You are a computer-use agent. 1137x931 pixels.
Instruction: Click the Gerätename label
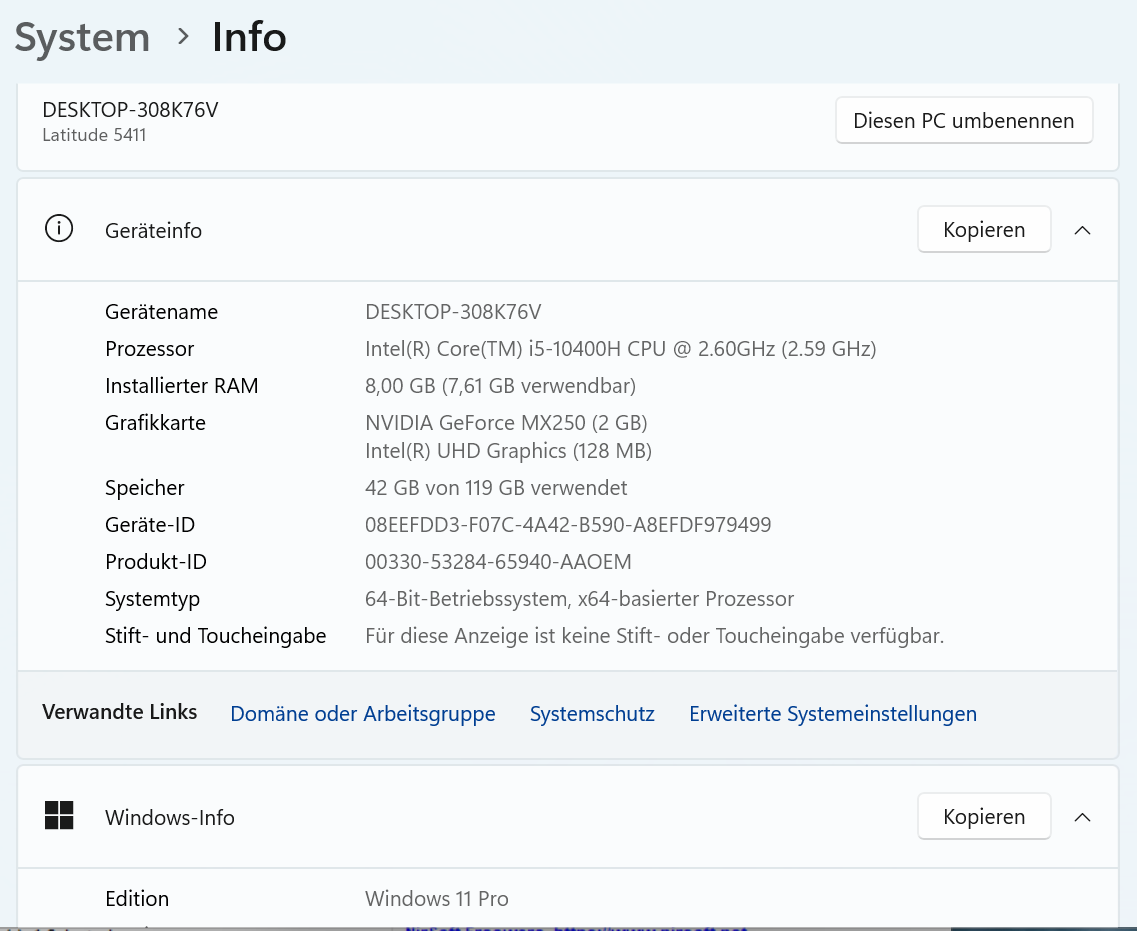tap(161, 312)
